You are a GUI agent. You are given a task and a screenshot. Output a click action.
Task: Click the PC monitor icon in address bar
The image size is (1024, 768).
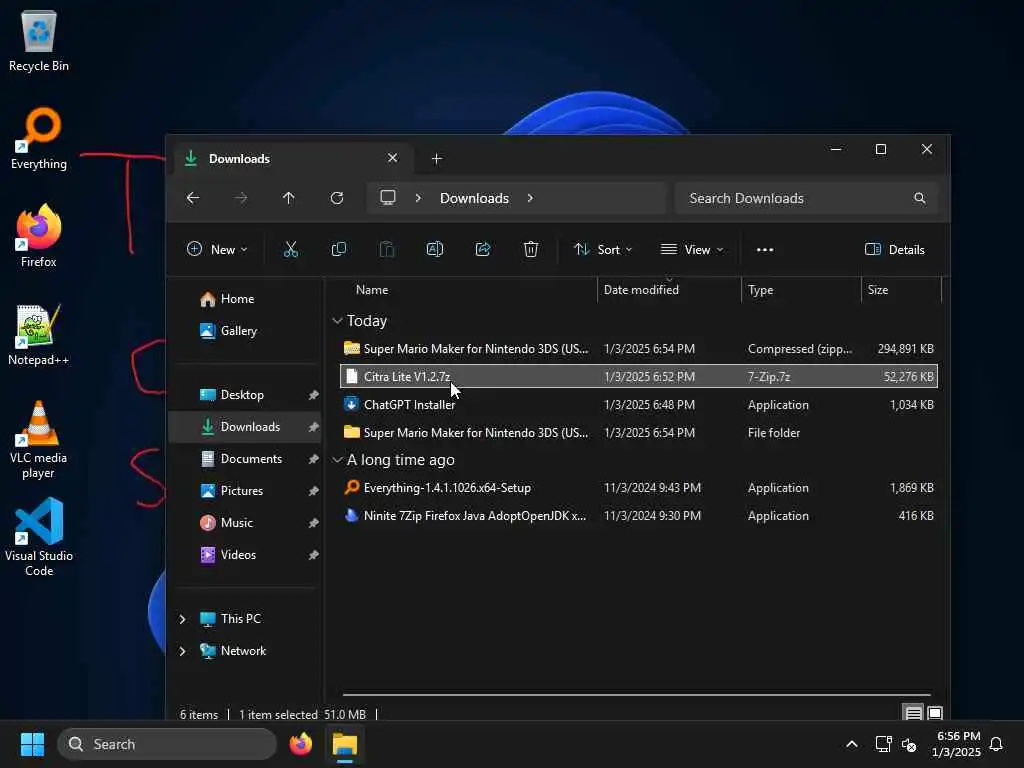coord(388,197)
